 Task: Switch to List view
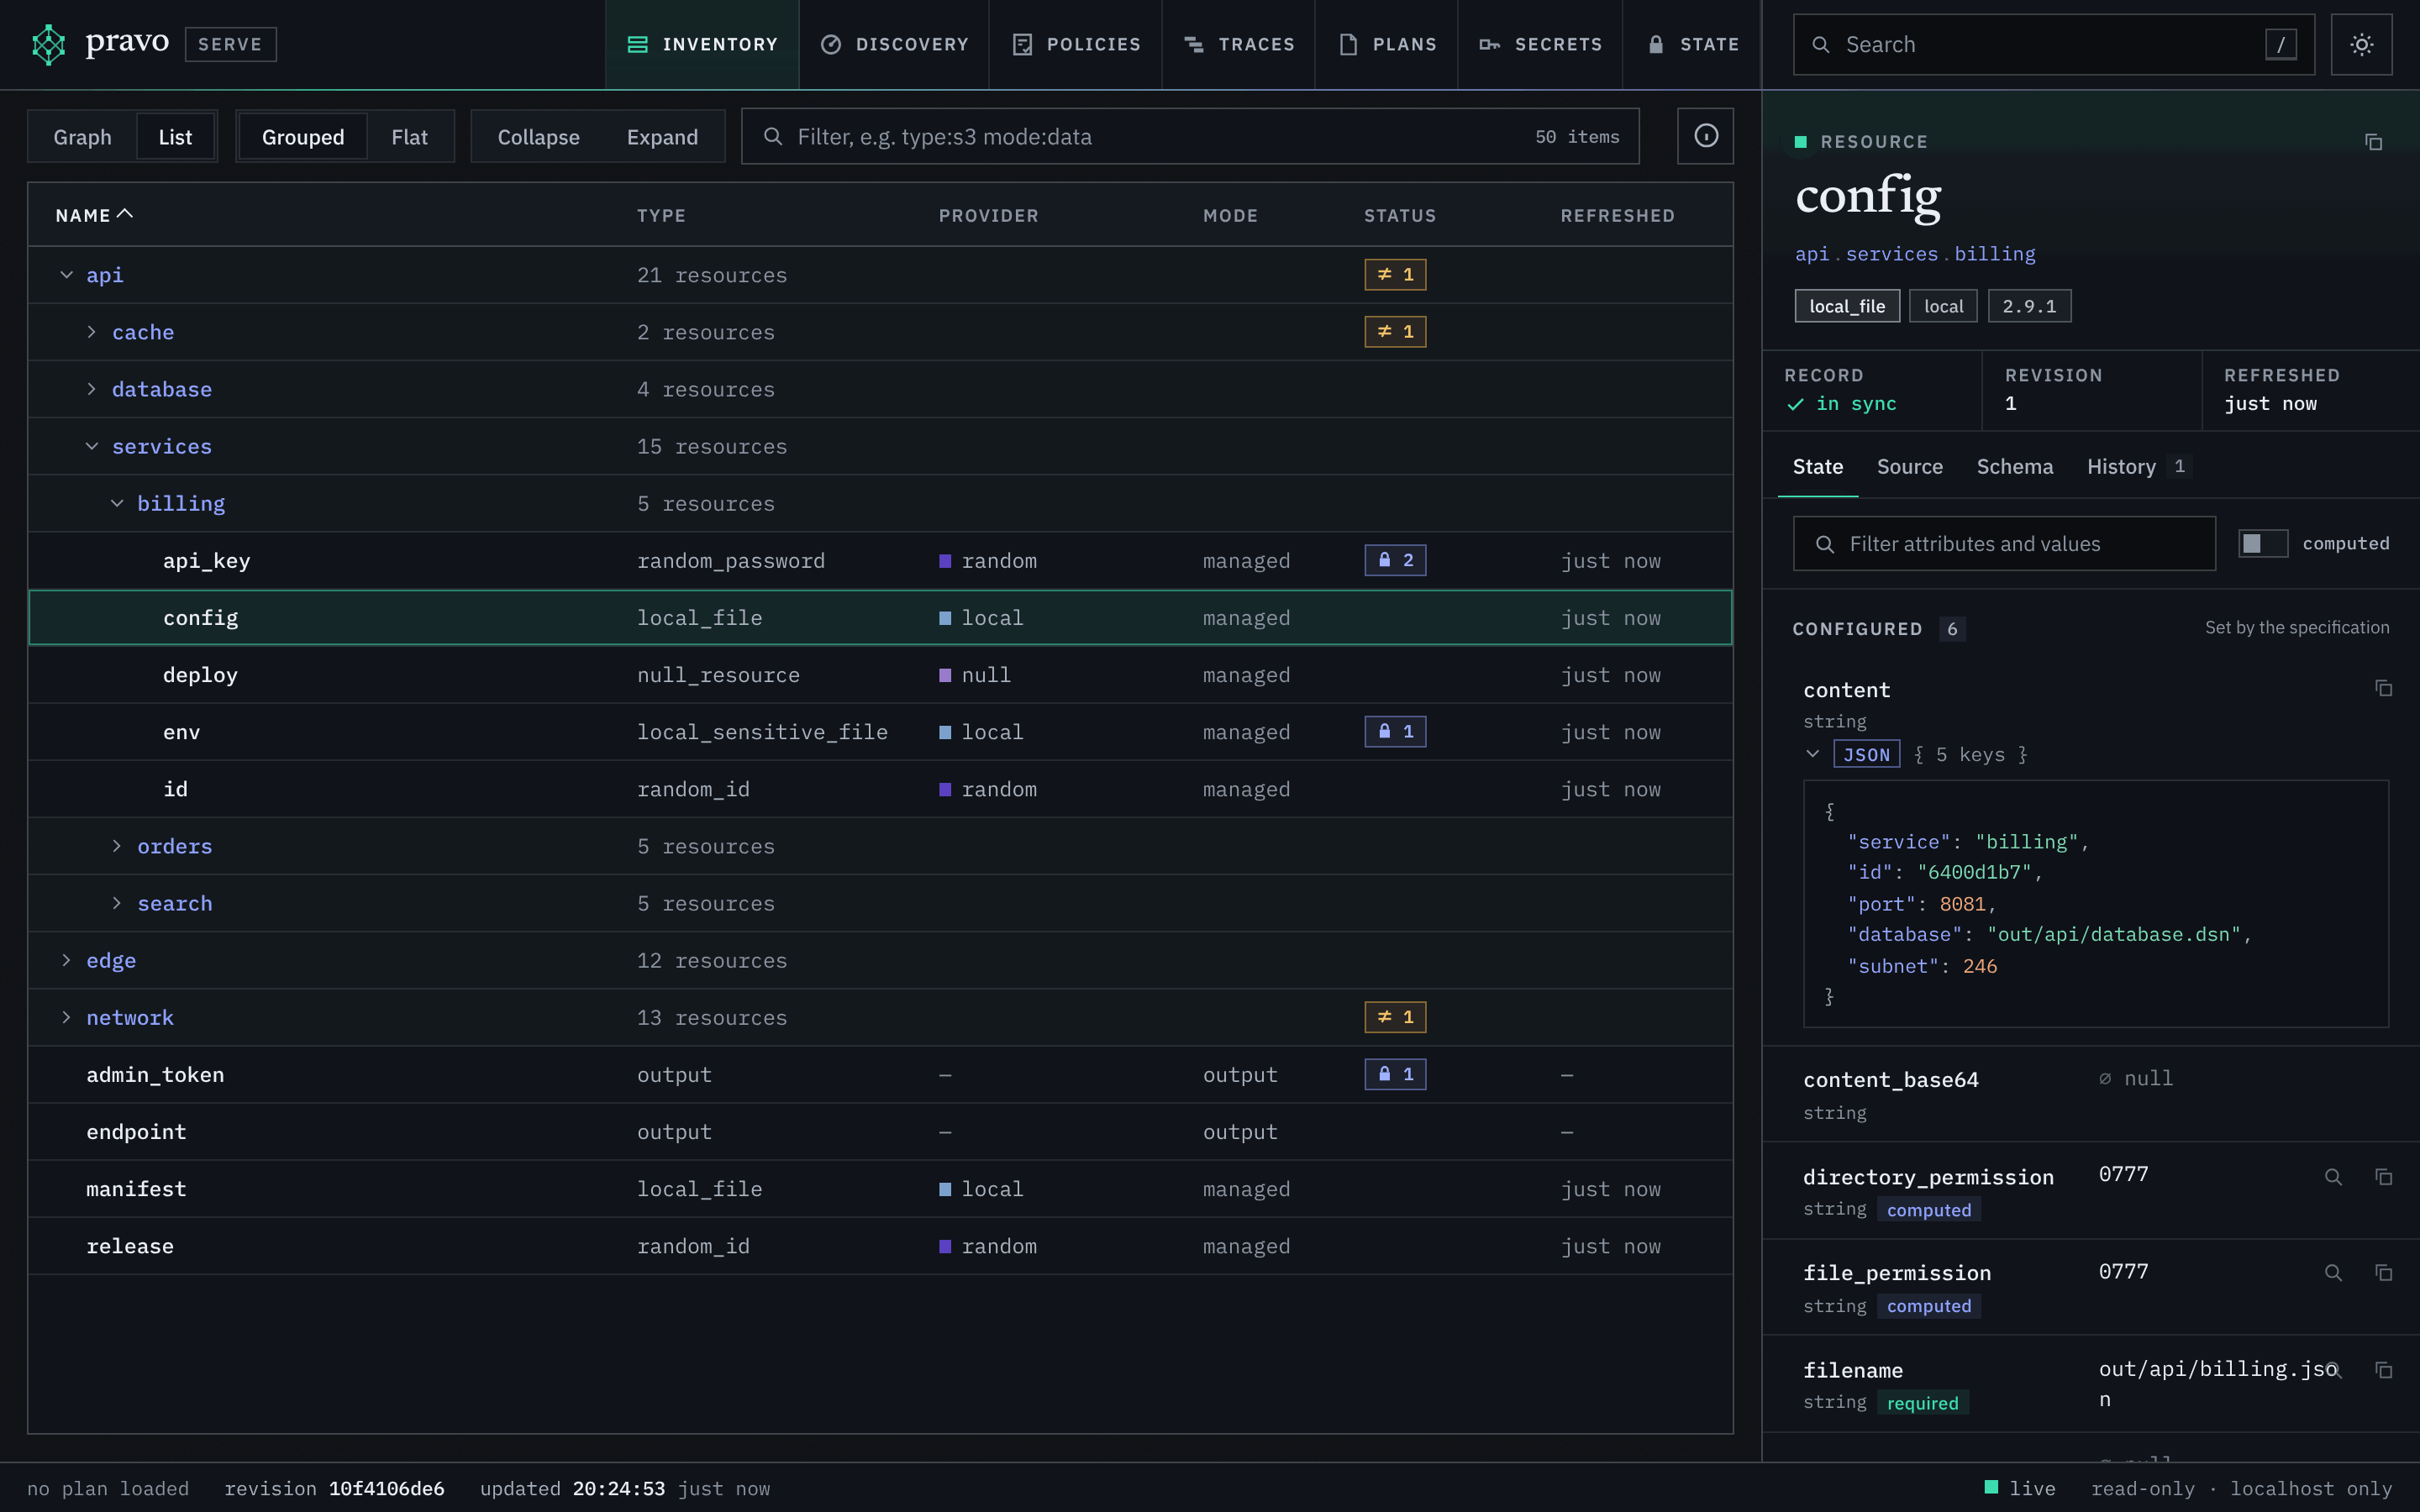175,137
